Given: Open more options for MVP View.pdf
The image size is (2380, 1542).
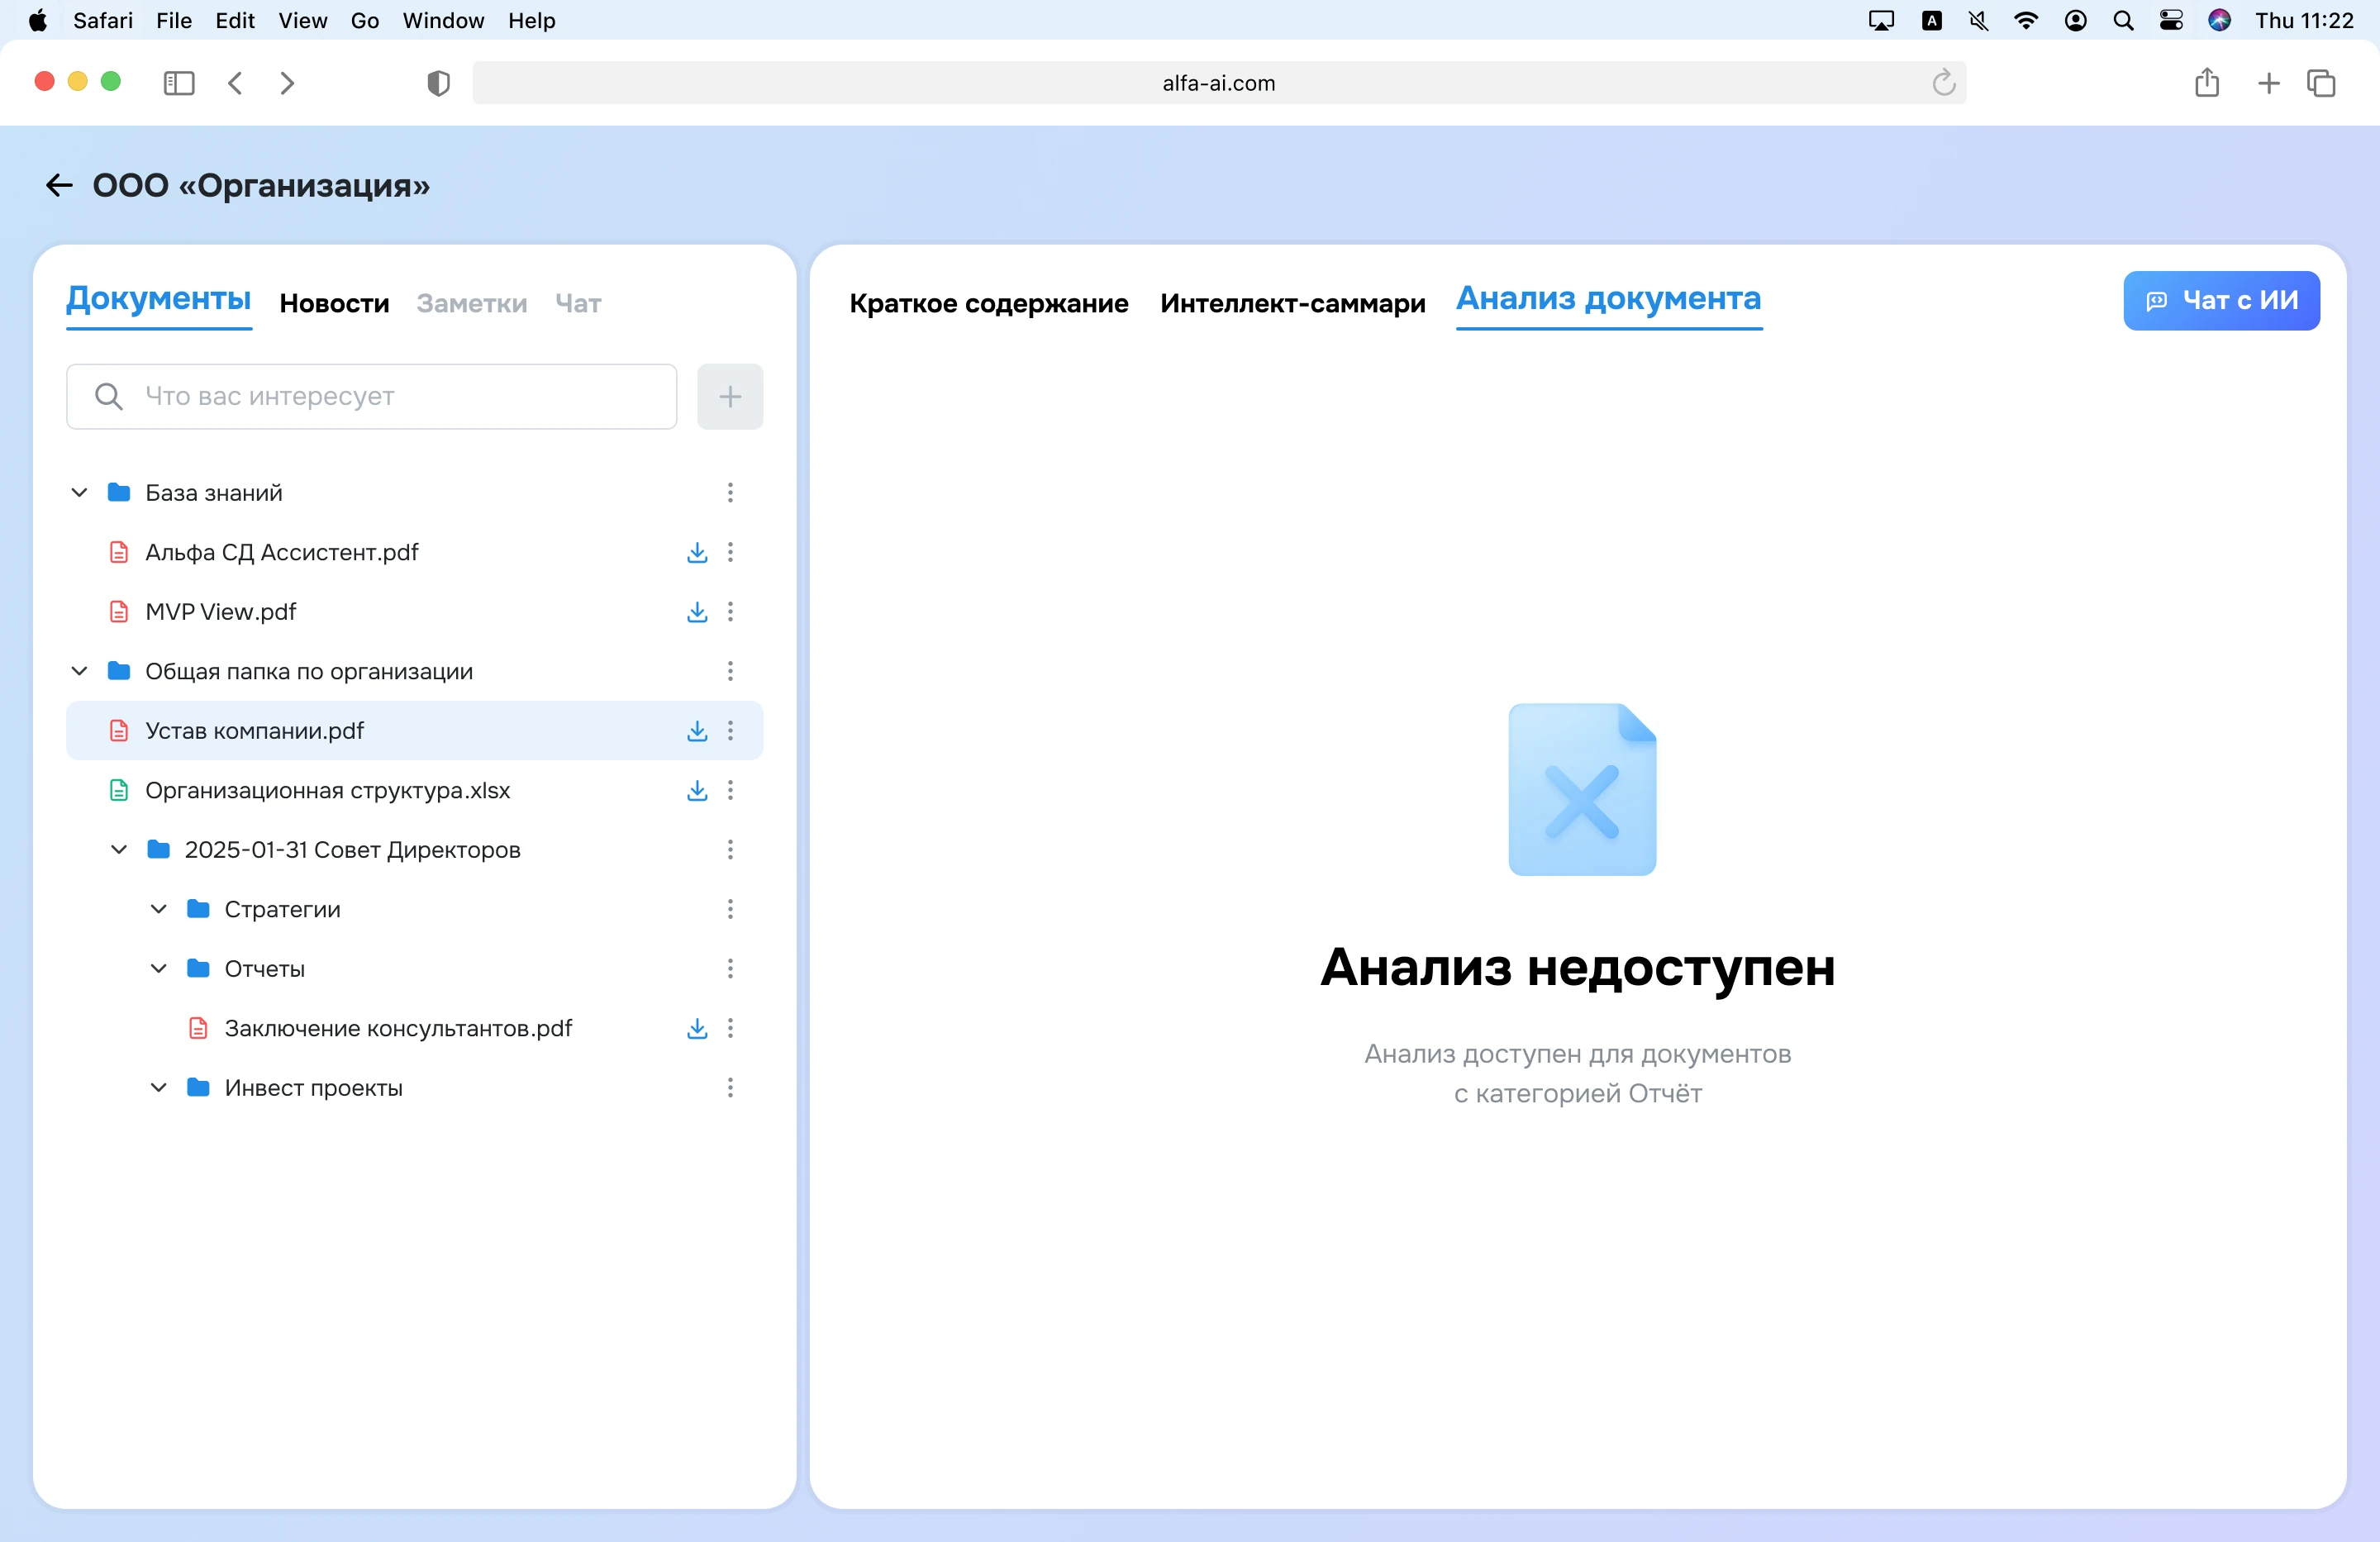Looking at the screenshot, I should coord(730,612).
